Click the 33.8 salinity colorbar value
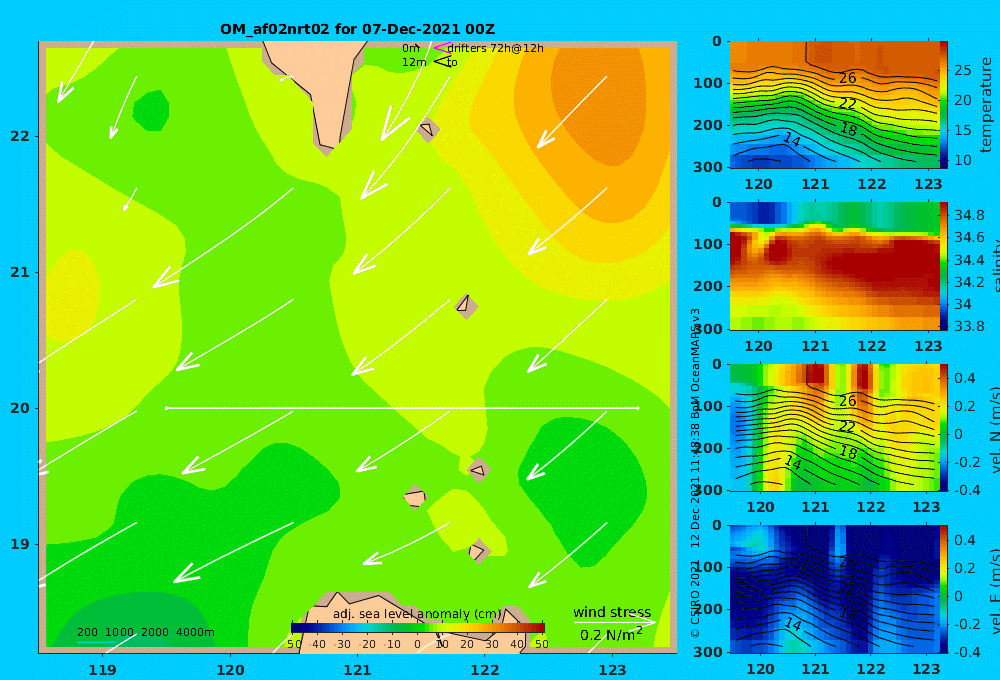 click(x=969, y=326)
